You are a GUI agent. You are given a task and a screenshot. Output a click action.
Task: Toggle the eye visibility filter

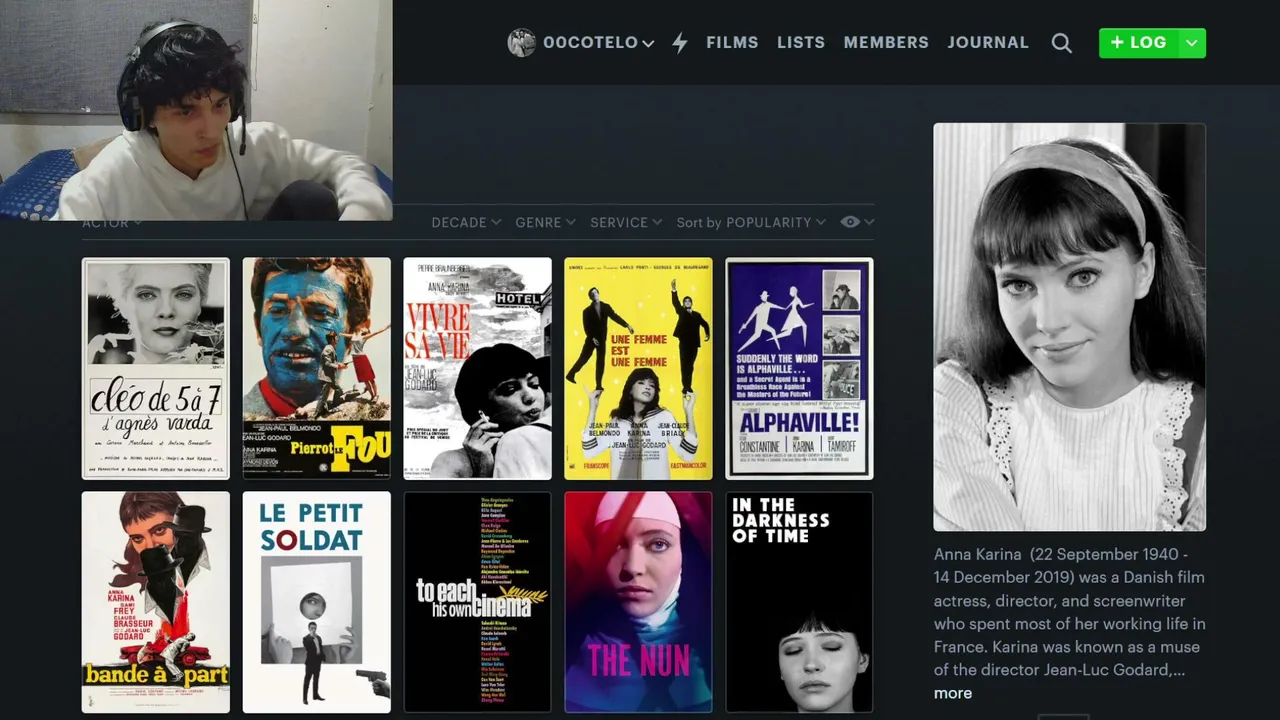pyautogui.click(x=850, y=222)
